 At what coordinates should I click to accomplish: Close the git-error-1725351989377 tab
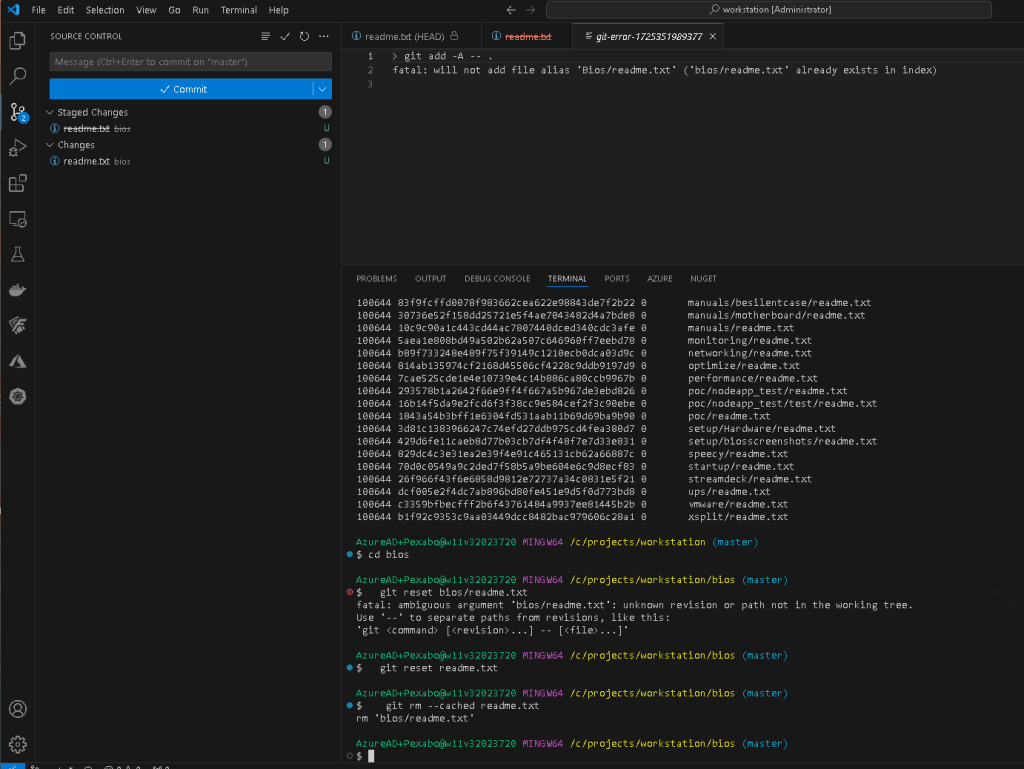pos(712,37)
